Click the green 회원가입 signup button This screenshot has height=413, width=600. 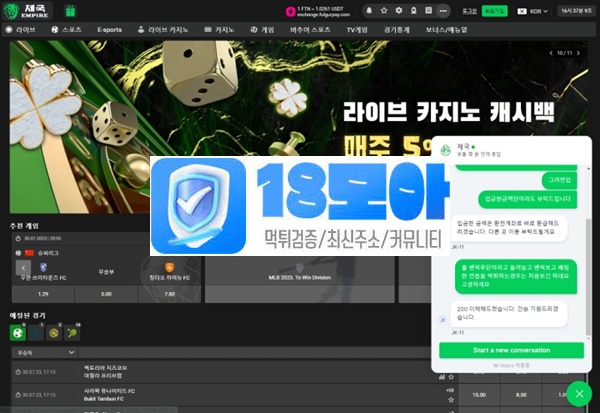pyautogui.click(x=494, y=11)
